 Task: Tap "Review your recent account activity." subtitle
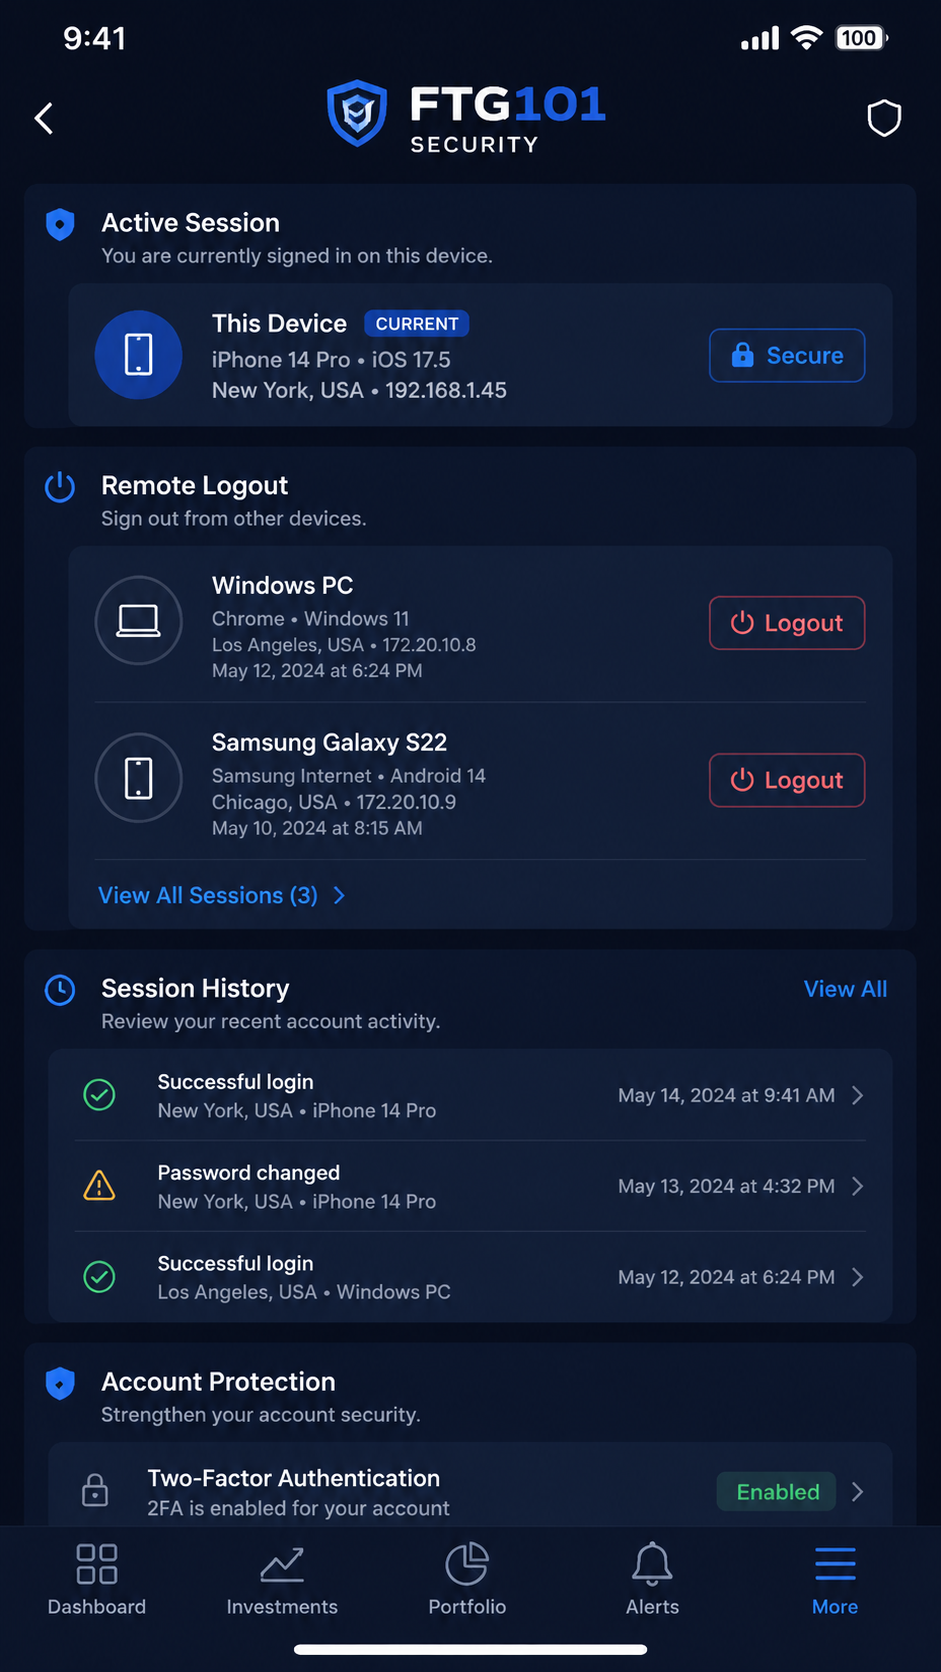click(x=270, y=1022)
